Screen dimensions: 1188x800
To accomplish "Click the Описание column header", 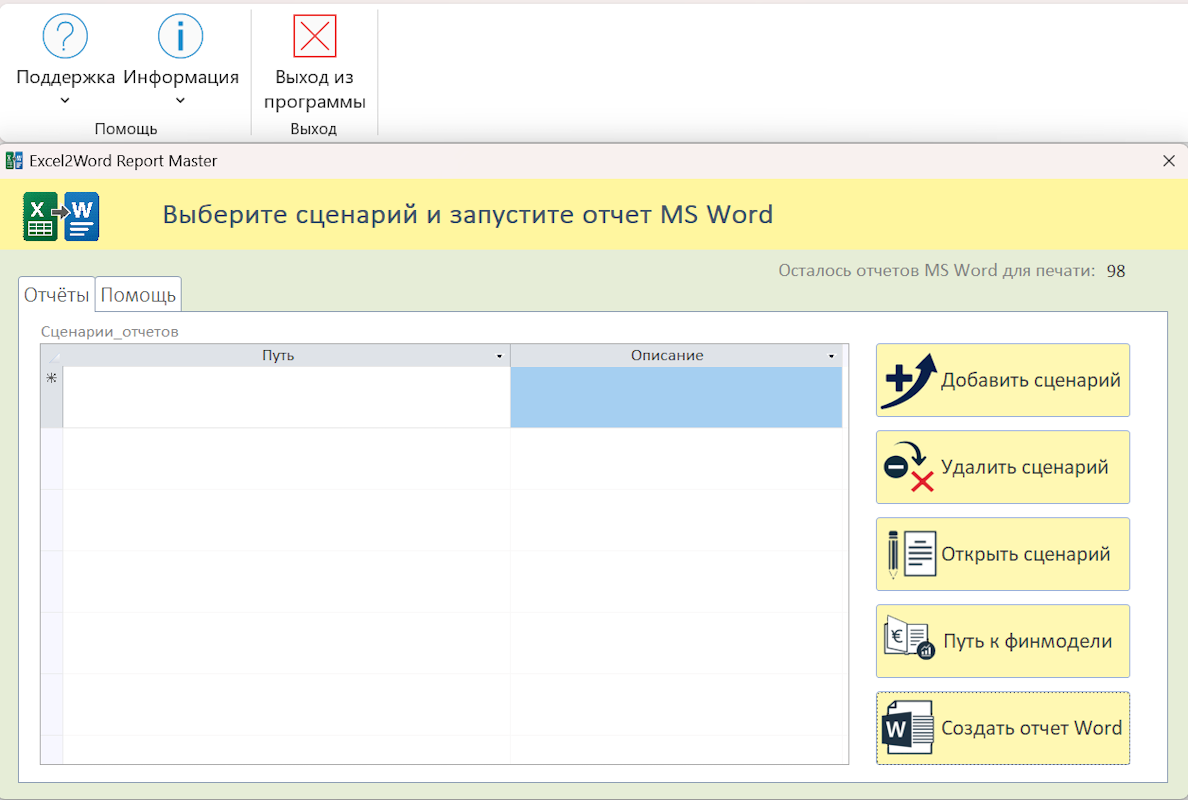I will pos(667,356).
